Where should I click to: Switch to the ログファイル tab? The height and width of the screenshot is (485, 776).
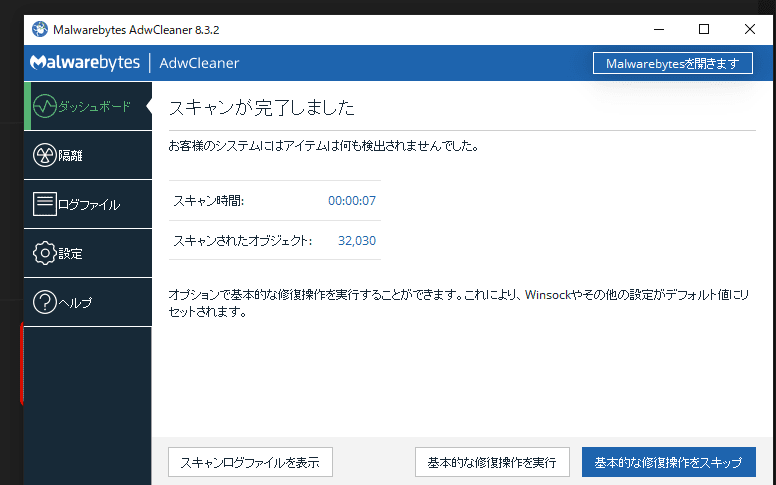point(88,204)
